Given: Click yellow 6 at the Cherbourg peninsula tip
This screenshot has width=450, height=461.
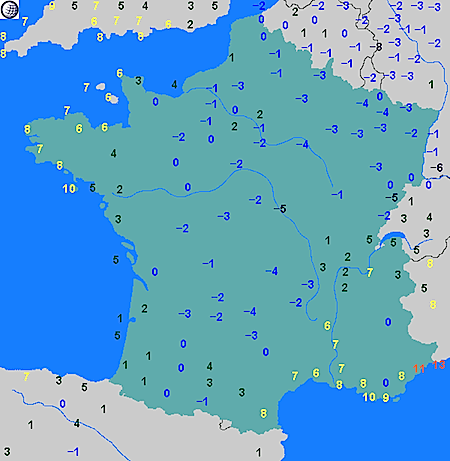Looking at the screenshot, I should click(120, 73).
